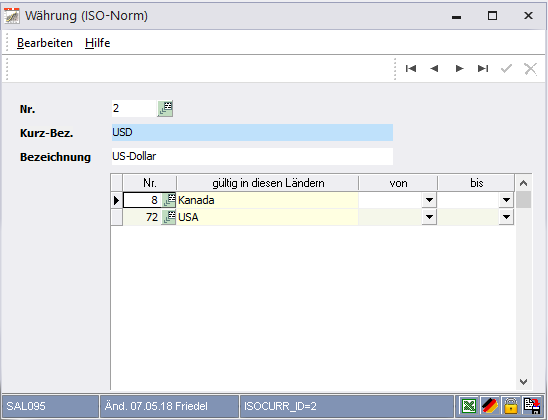This screenshot has height=420, width=548.
Task: Open country lookup icon in Kanada row
Action: (169, 200)
